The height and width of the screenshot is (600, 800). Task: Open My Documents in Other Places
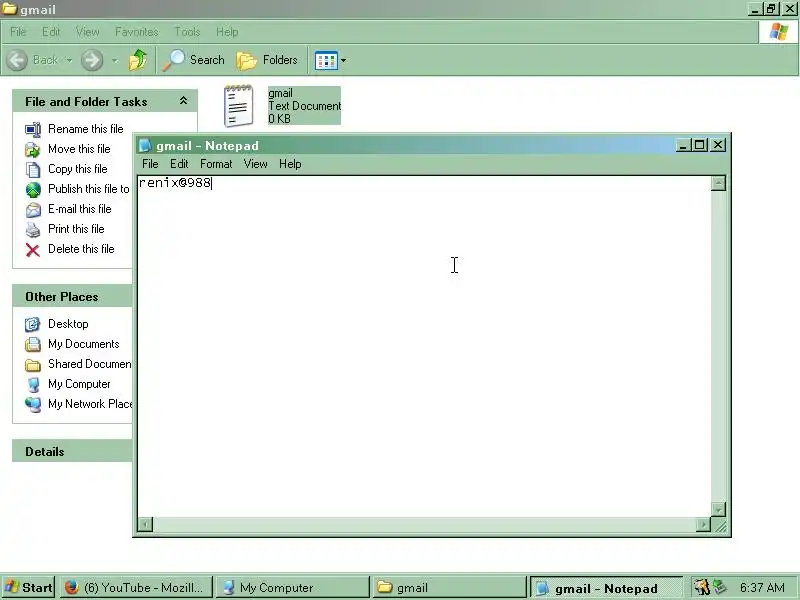pyautogui.click(x=84, y=344)
